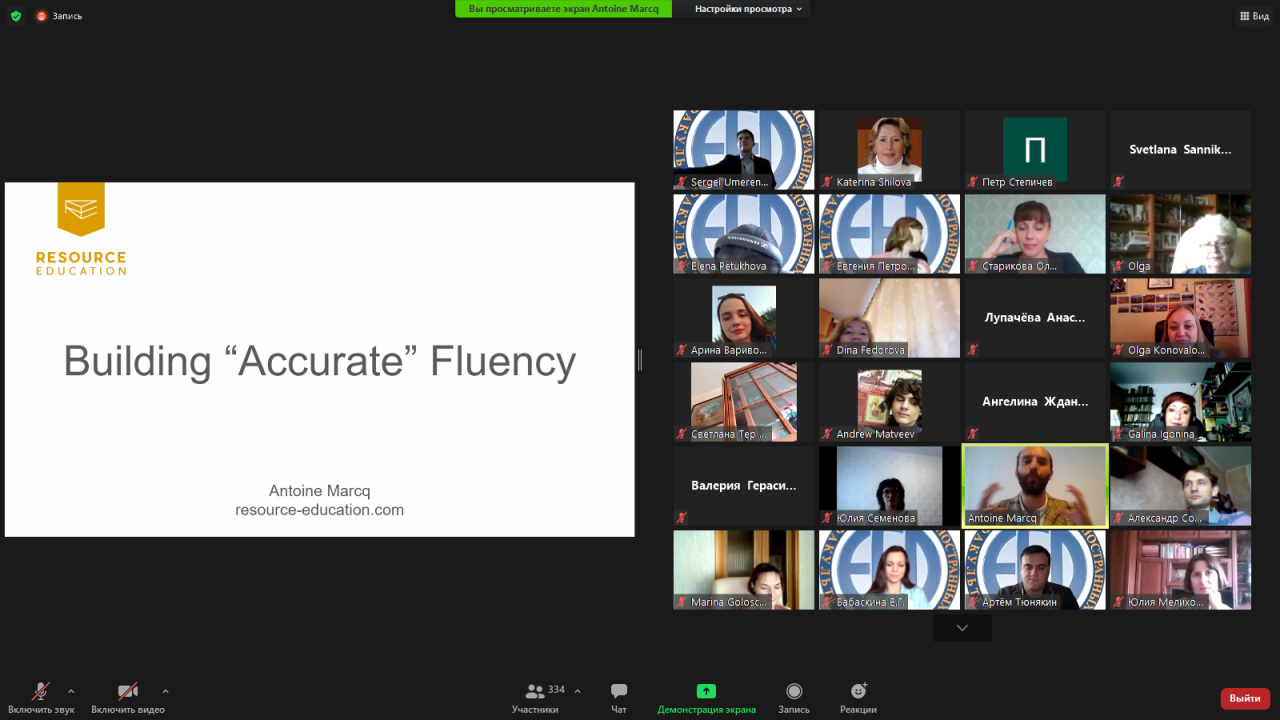
Task: Open the Reactions emoji icon
Action: (x=858, y=692)
